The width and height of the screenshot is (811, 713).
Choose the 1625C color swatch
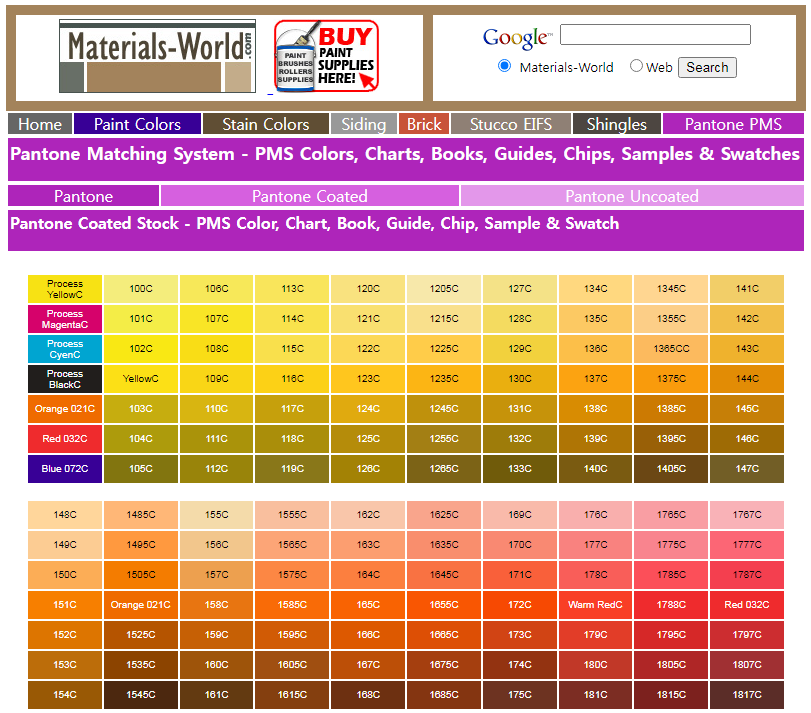pos(444,515)
